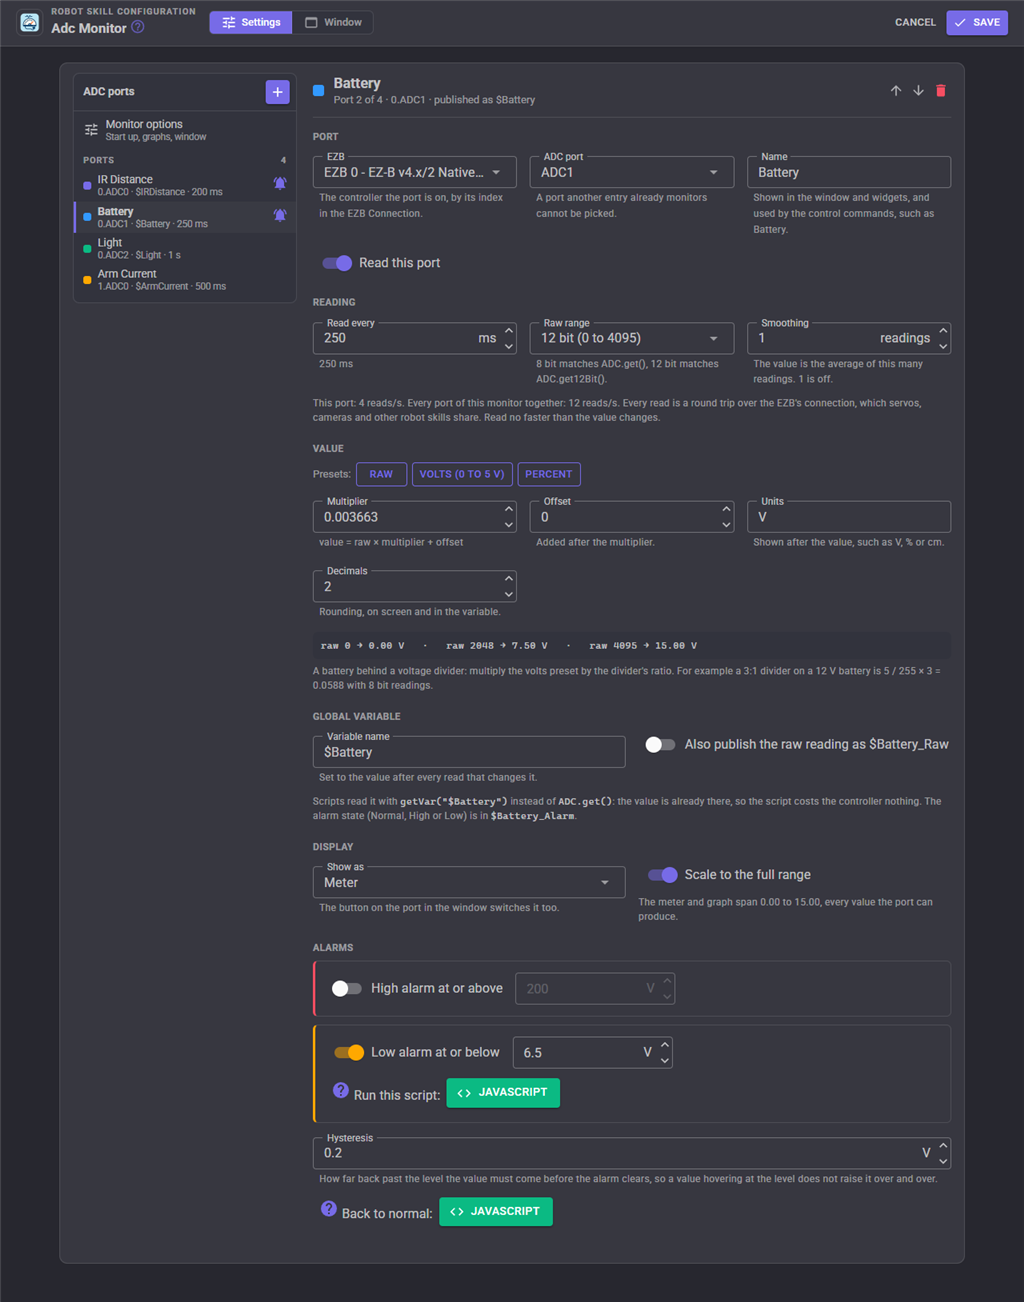Select the Arm Current port entry
The width and height of the screenshot is (1024, 1302).
click(185, 280)
